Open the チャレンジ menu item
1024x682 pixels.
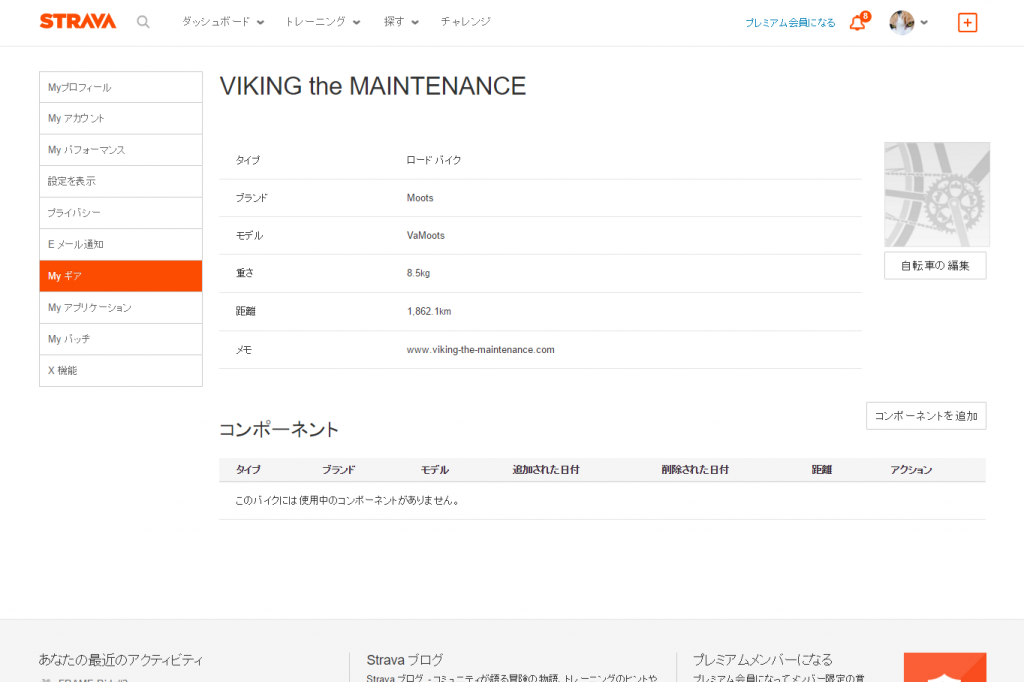pos(465,22)
